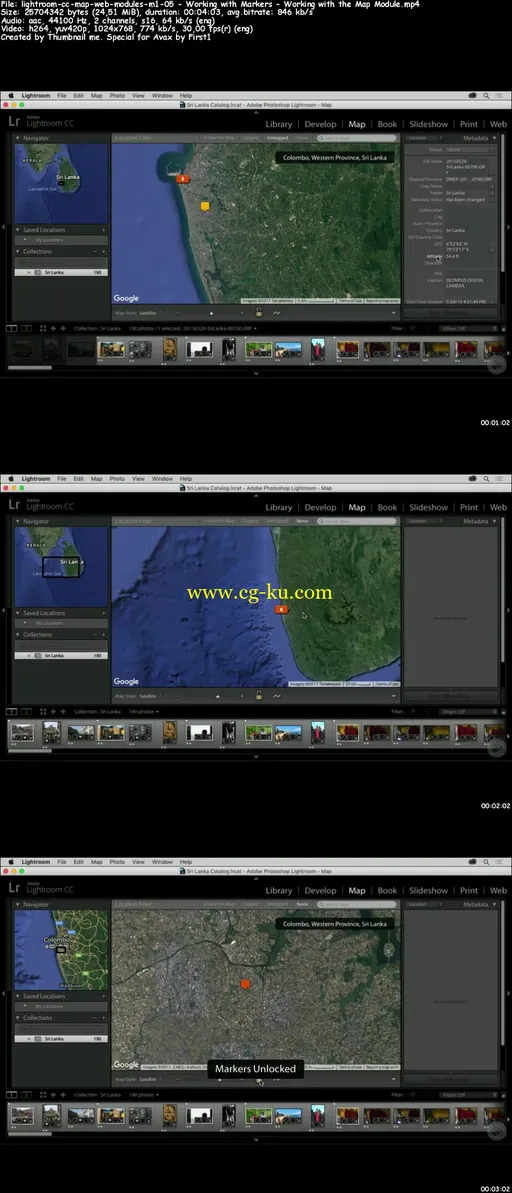Select None location filter in 00:02:02 frame
The width and height of the screenshot is (512, 1193).
[x=302, y=522]
